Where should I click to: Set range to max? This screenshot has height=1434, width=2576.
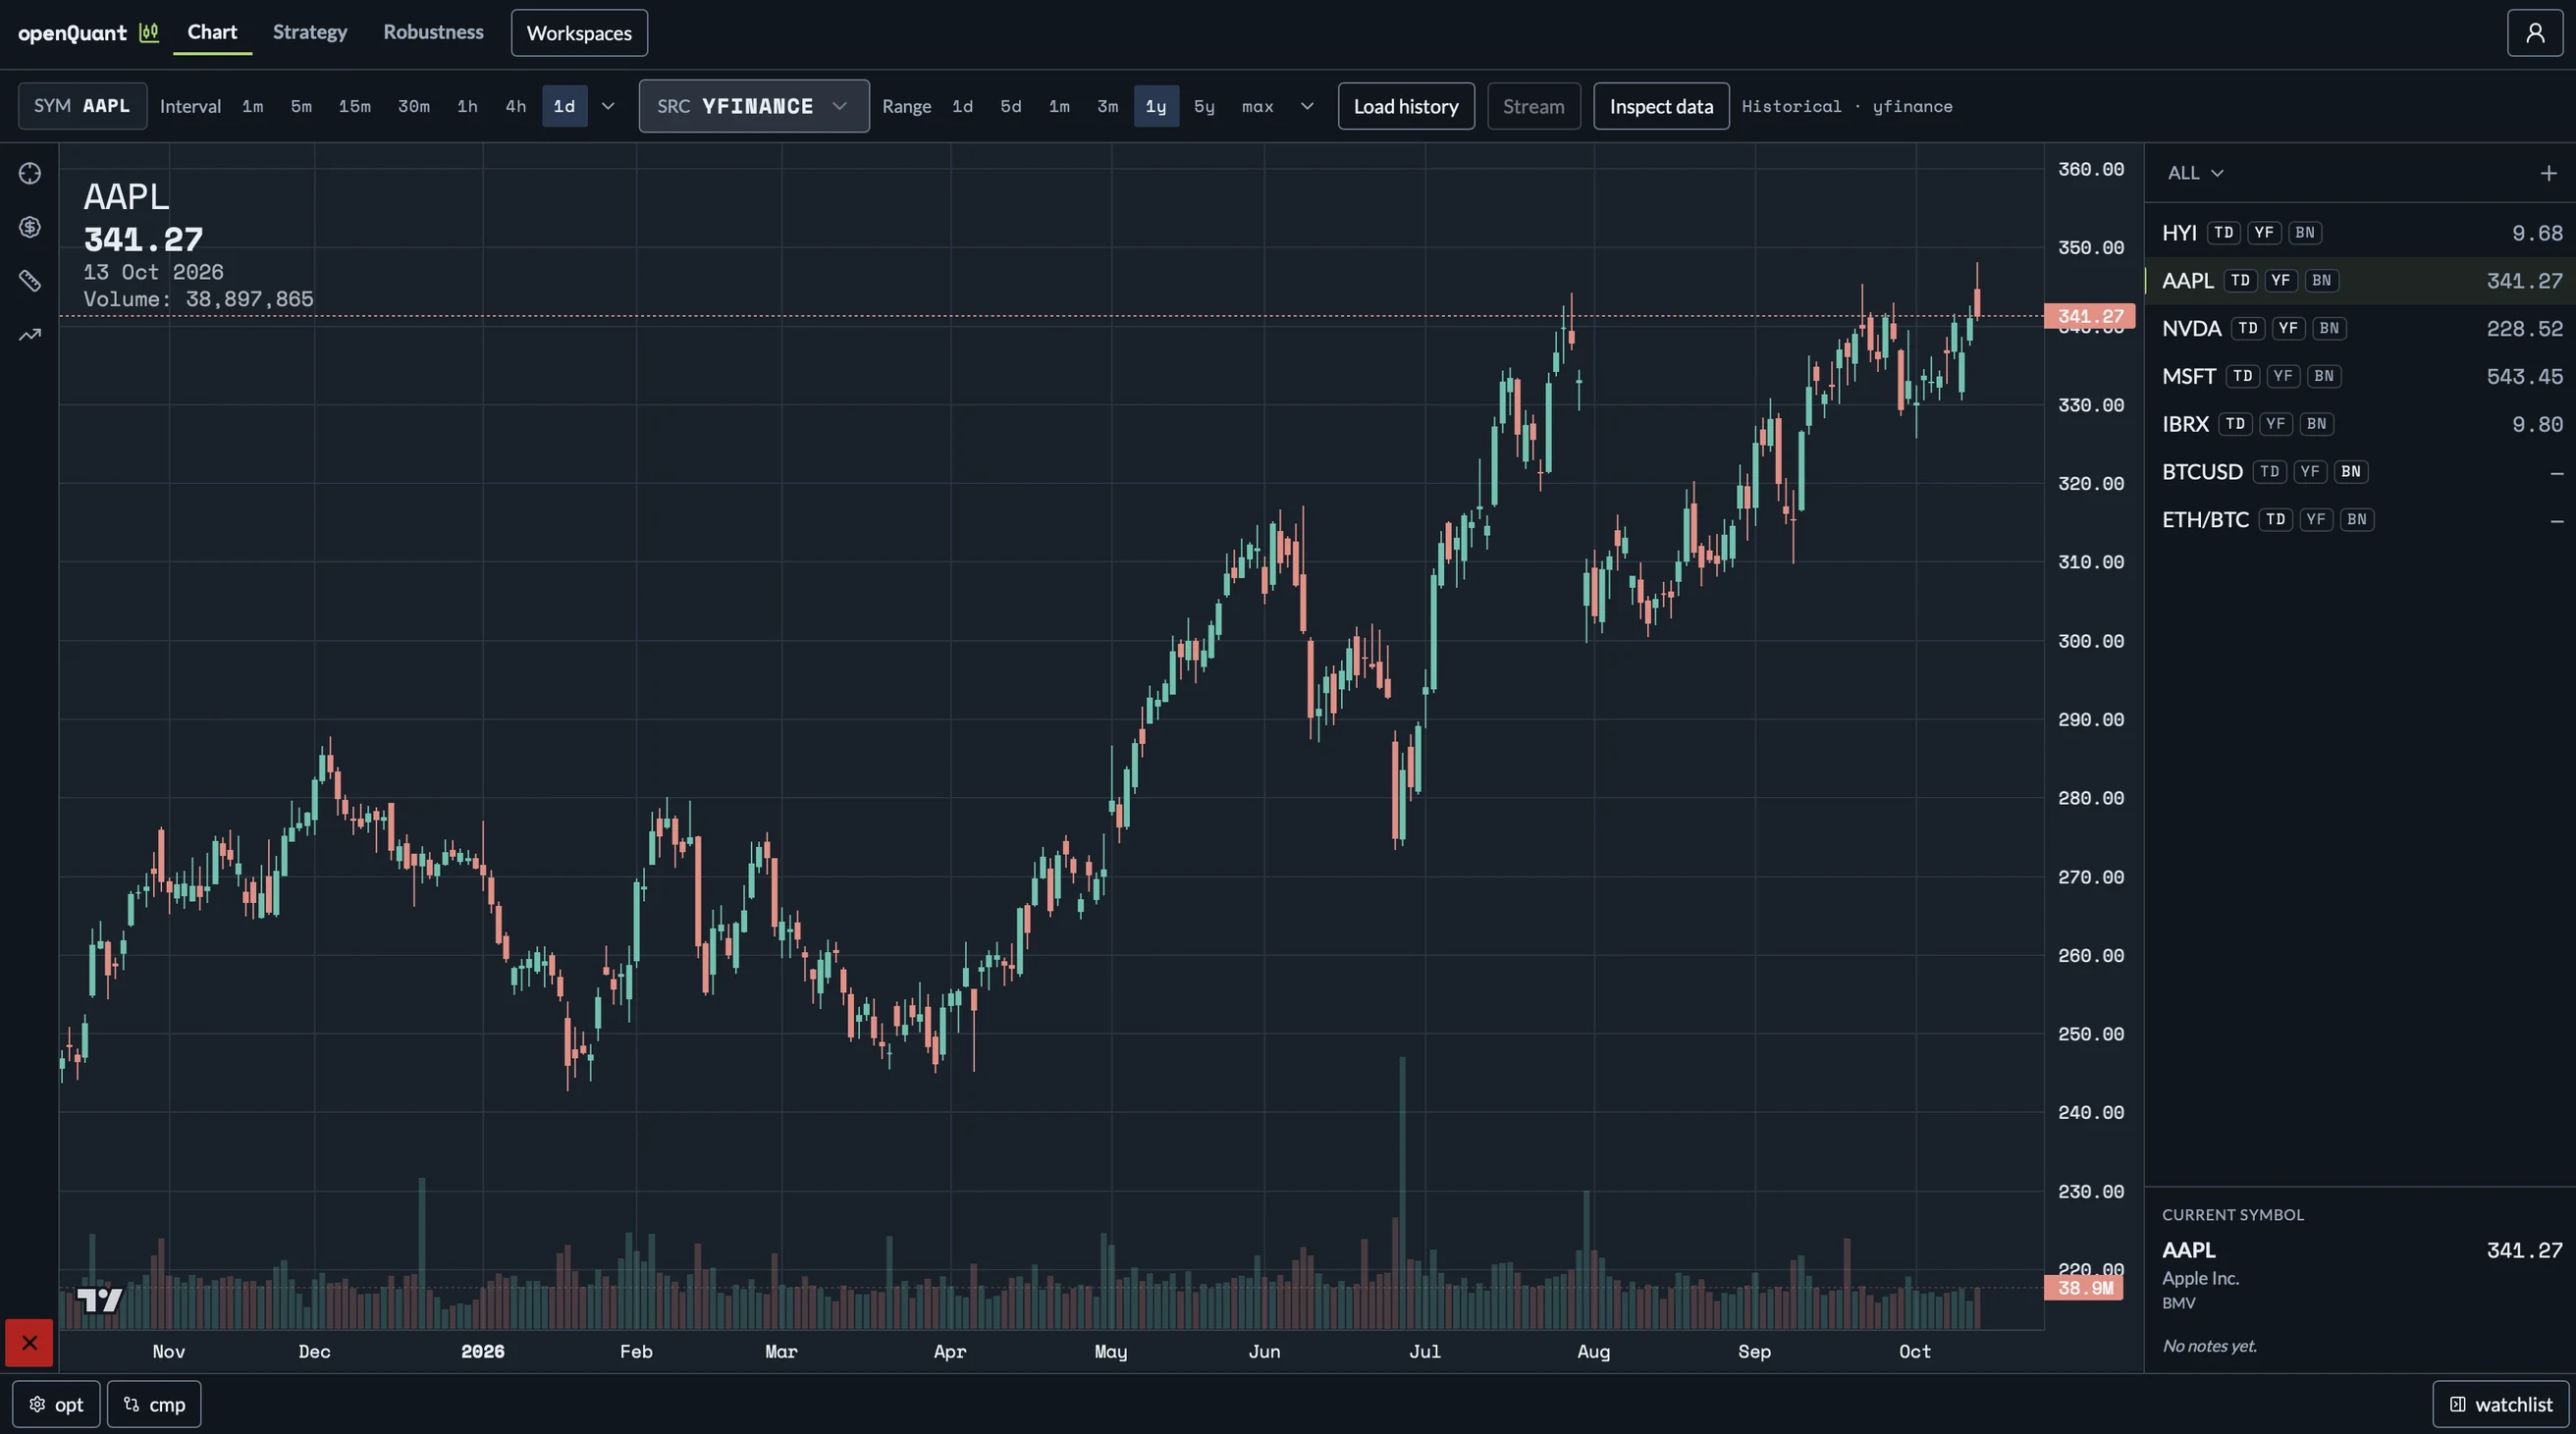pyautogui.click(x=1257, y=106)
